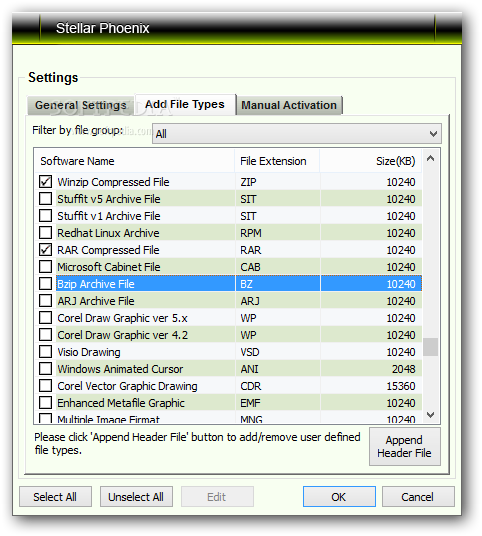The image size is (482, 536).
Task: Sort by the File Extension column header
Action: coord(277,161)
